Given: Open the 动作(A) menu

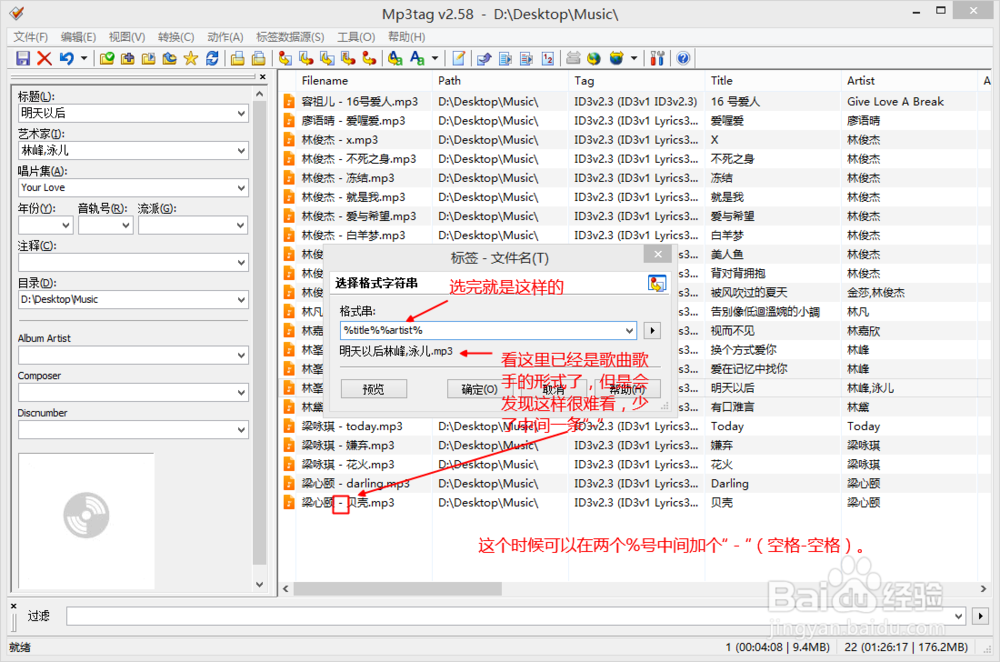Looking at the screenshot, I should click(225, 37).
